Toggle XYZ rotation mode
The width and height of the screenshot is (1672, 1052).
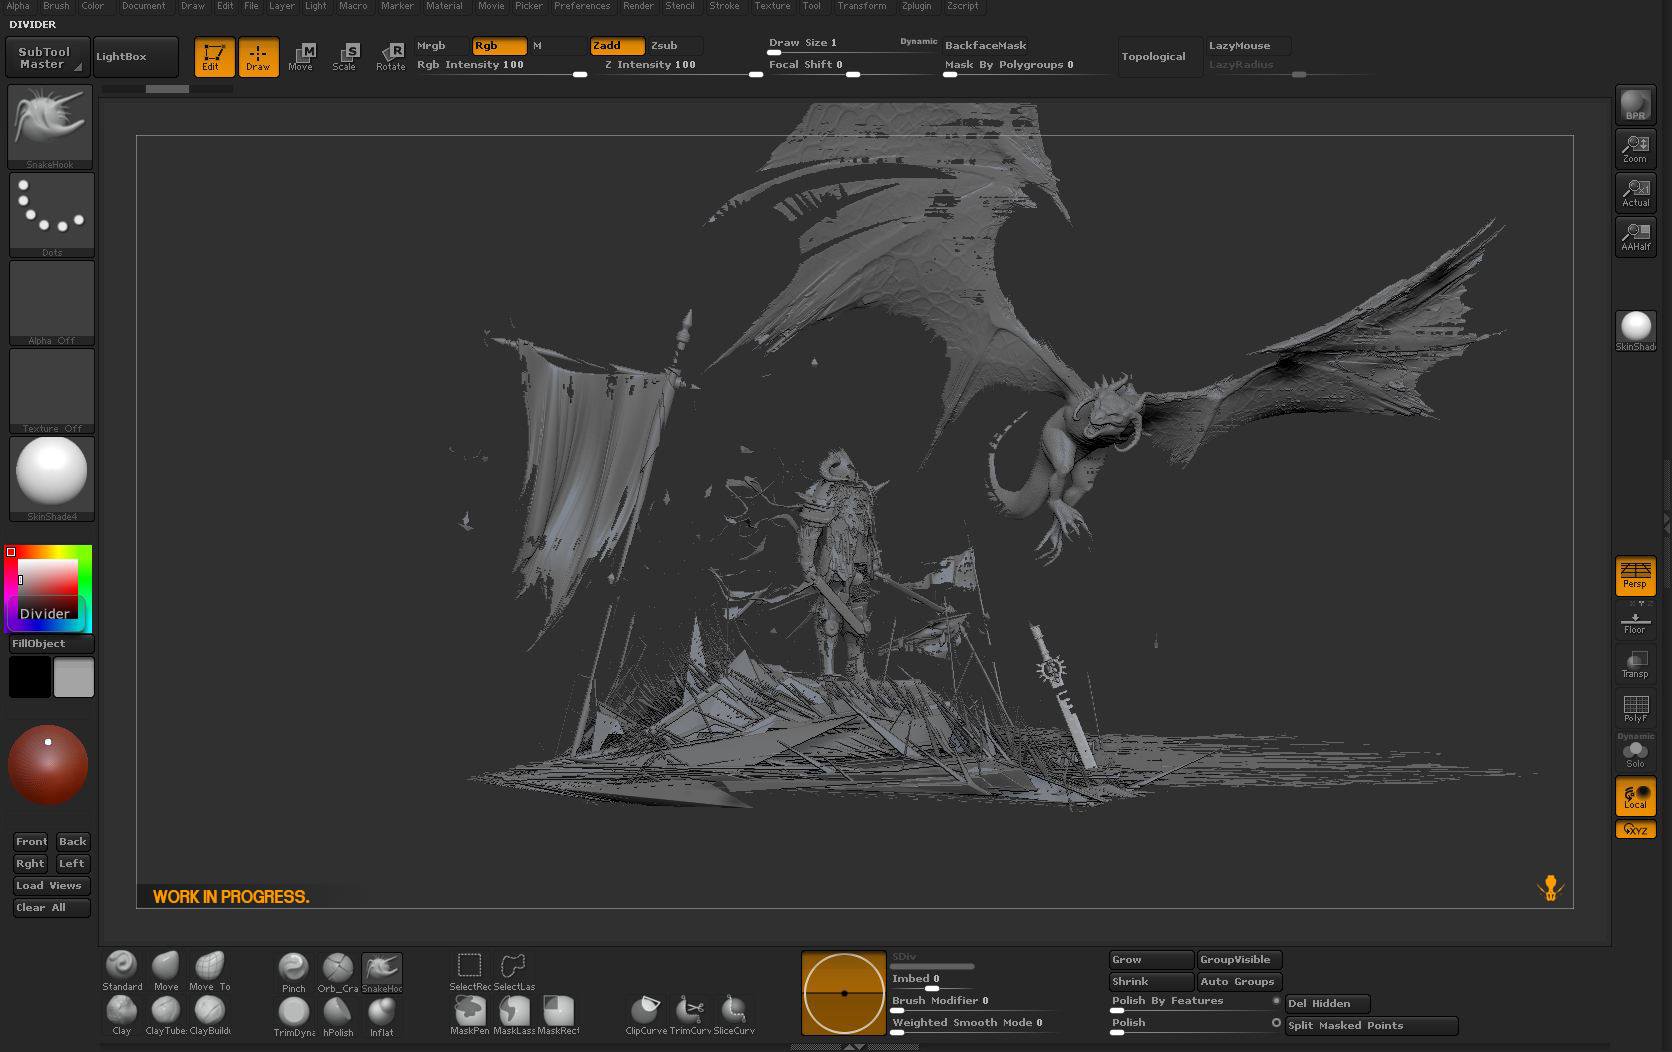point(1635,829)
